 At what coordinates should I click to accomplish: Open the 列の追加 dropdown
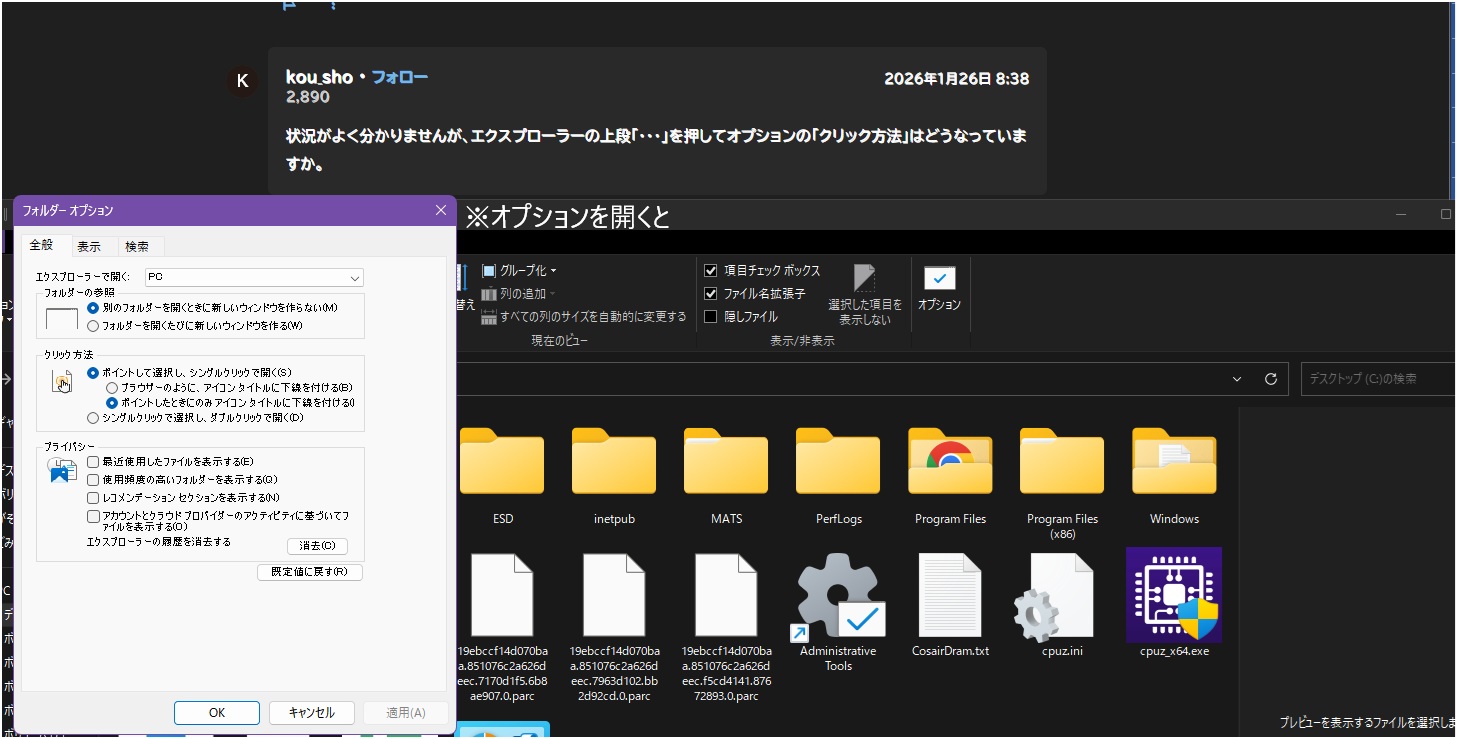[x=519, y=294]
